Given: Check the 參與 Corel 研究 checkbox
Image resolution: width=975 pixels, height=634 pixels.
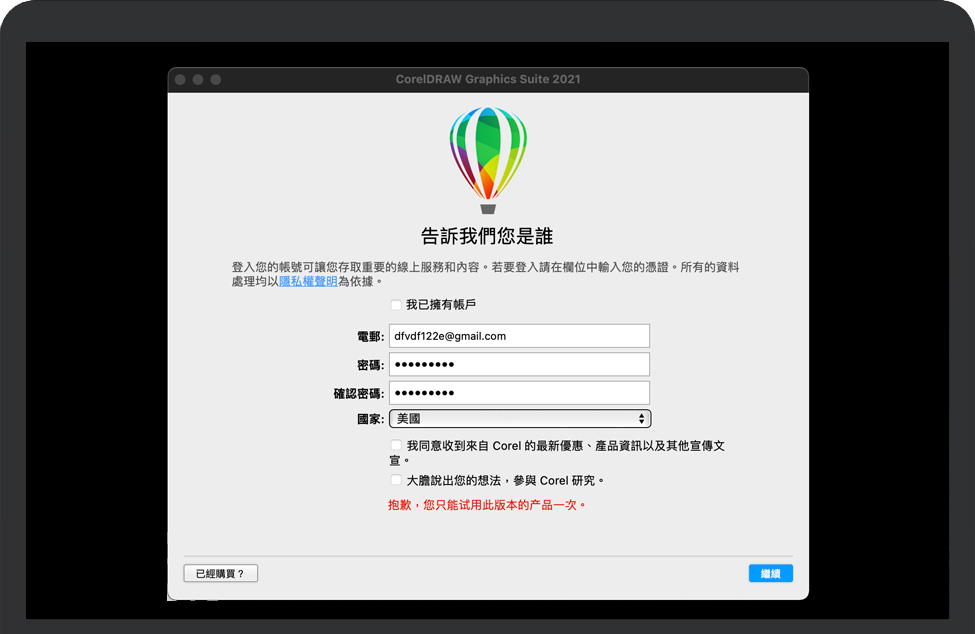Looking at the screenshot, I should pos(396,479).
